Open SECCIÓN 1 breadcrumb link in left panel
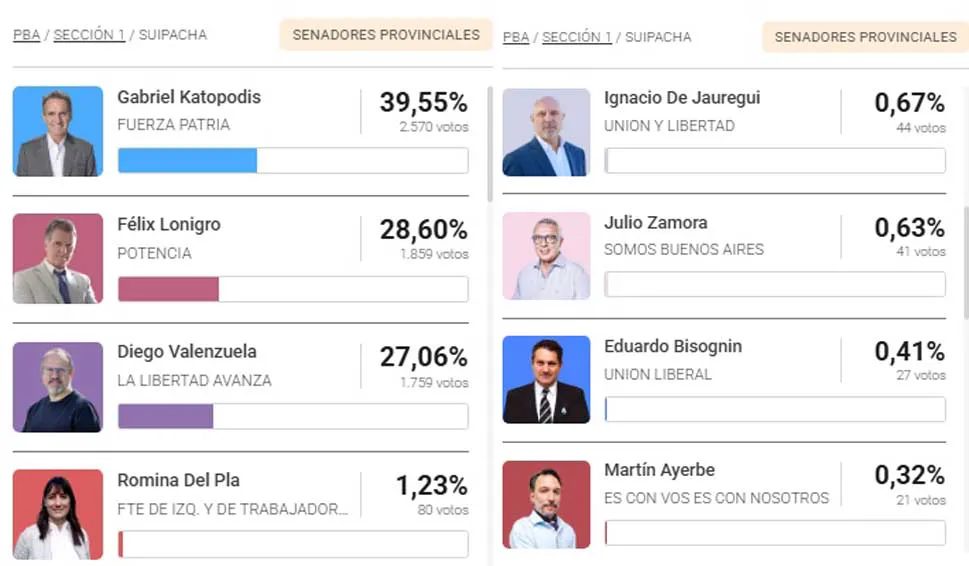The width and height of the screenshot is (969, 566). coord(89,35)
